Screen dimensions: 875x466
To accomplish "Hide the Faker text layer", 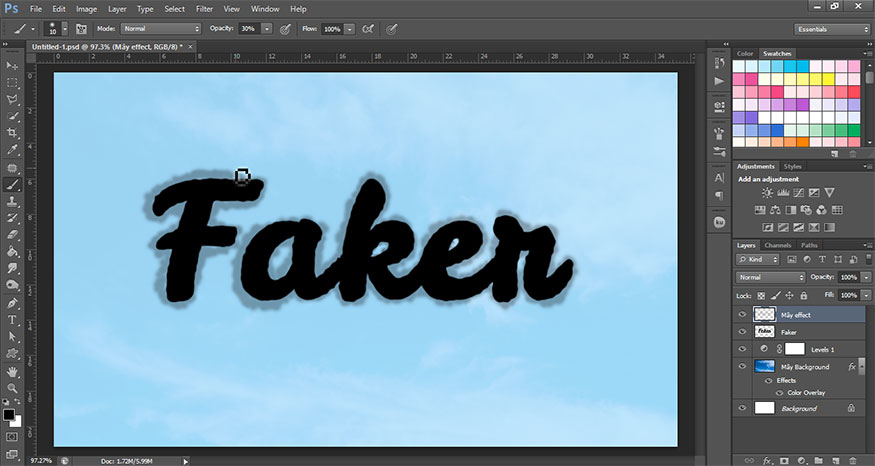I will point(742,332).
